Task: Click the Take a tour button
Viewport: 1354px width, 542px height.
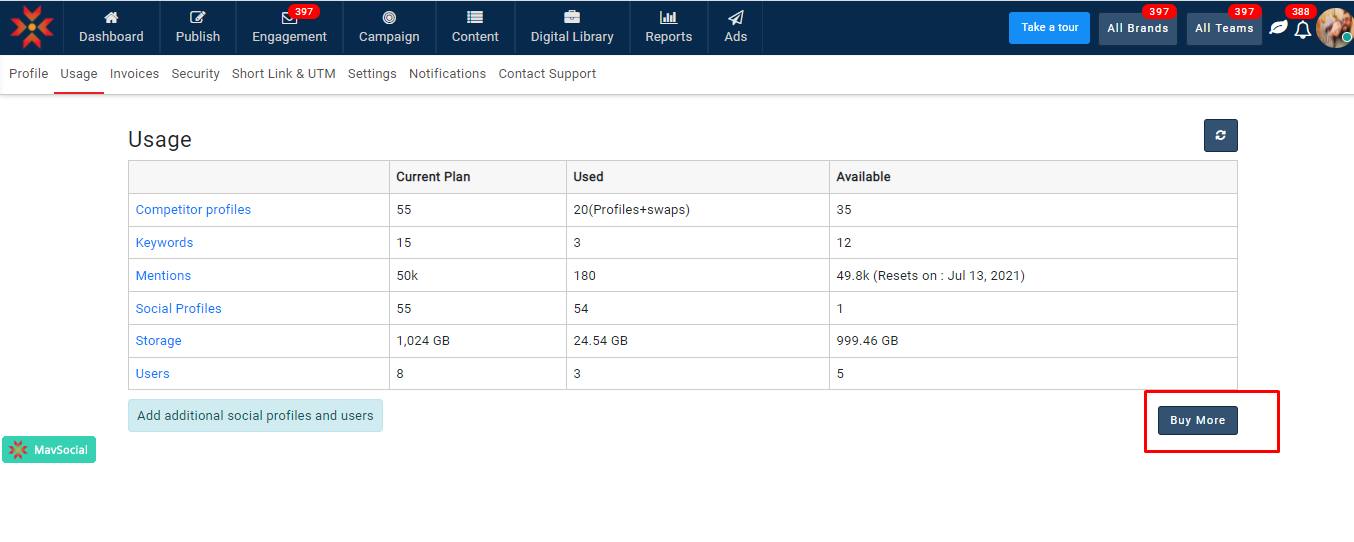Action: tap(1049, 28)
